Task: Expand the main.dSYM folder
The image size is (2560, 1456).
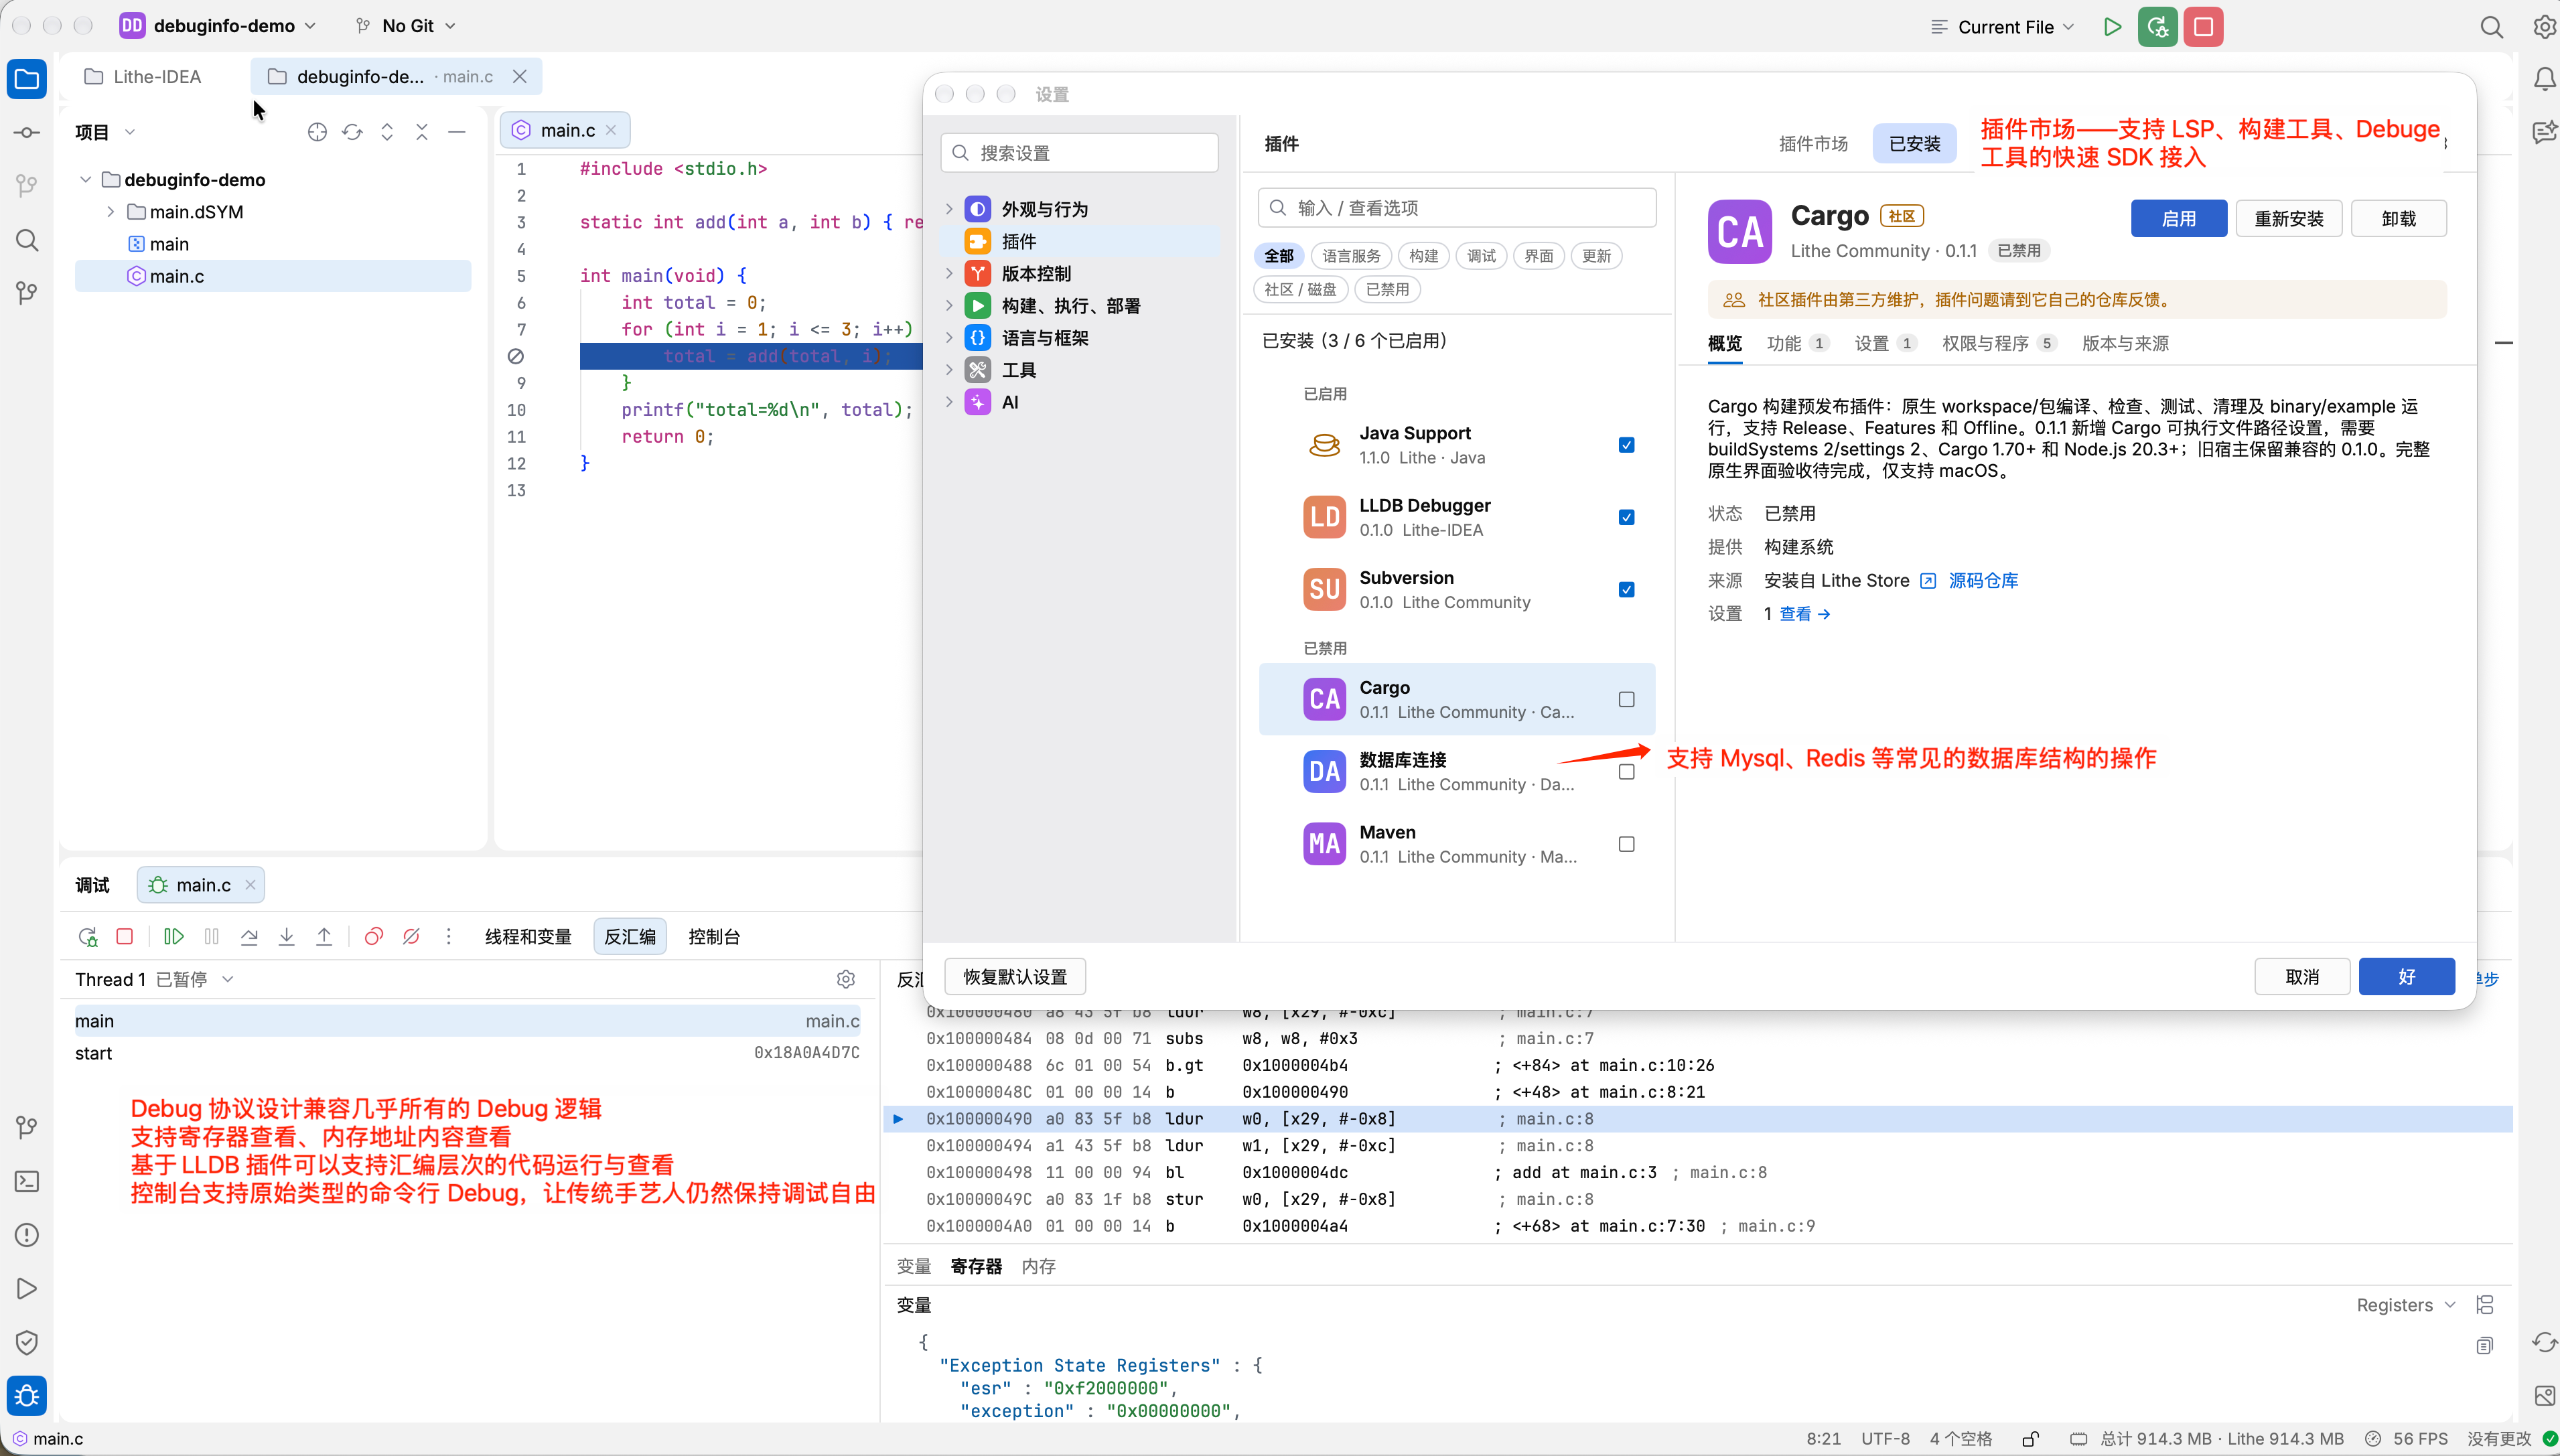Action: [111, 212]
